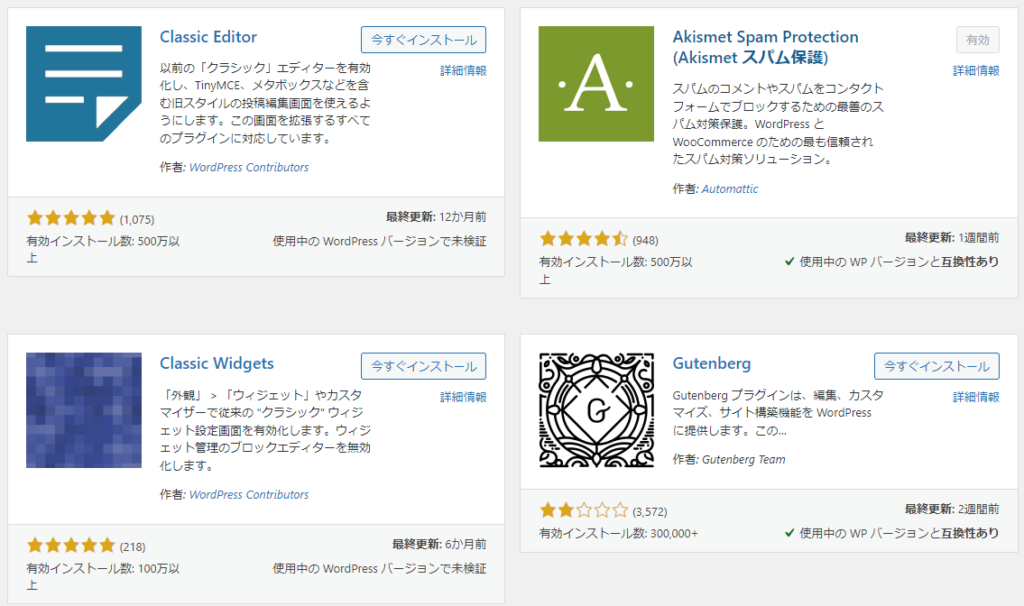Open 詳細情報 for Classic Widgets
This screenshot has width=1024, height=606.
pos(463,397)
